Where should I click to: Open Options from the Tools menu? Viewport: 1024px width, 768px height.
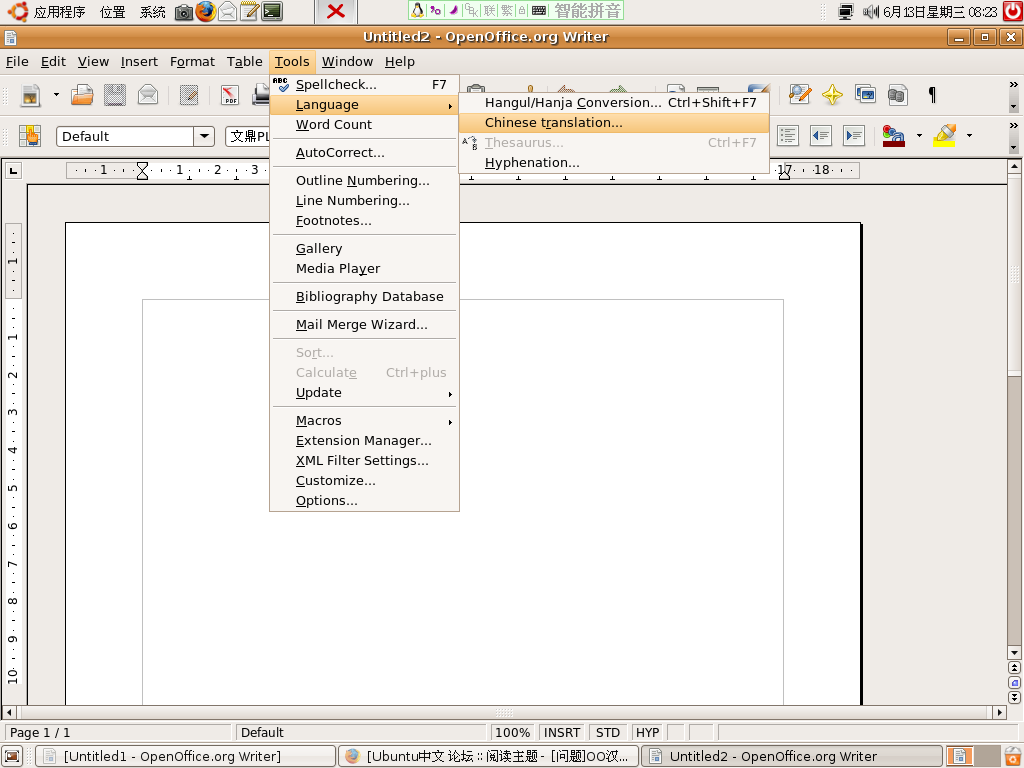pos(364,500)
